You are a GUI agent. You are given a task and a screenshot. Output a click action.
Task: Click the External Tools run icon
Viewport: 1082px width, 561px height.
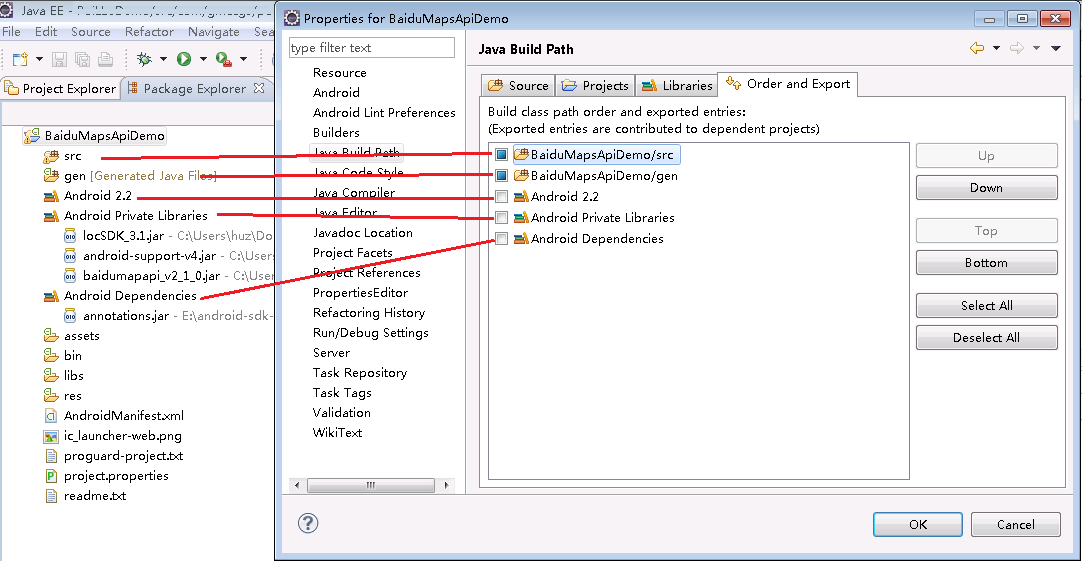click(x=224, y=59)
